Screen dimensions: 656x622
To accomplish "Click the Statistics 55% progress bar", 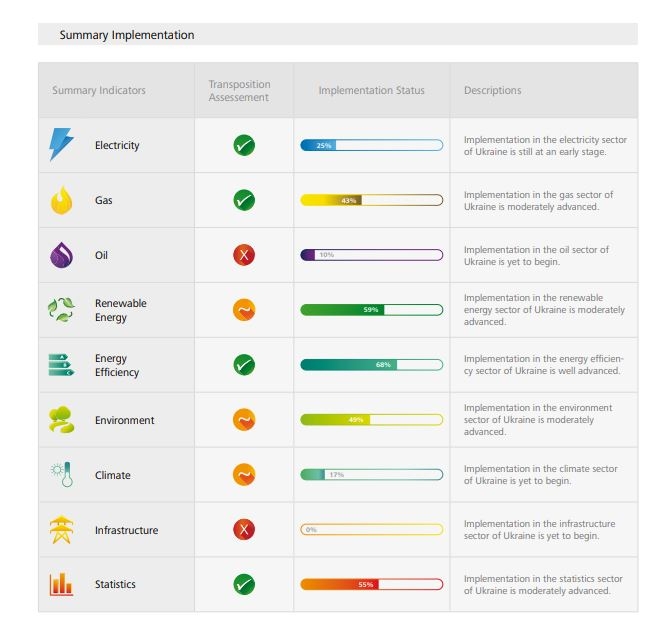I will pos(371,584).
